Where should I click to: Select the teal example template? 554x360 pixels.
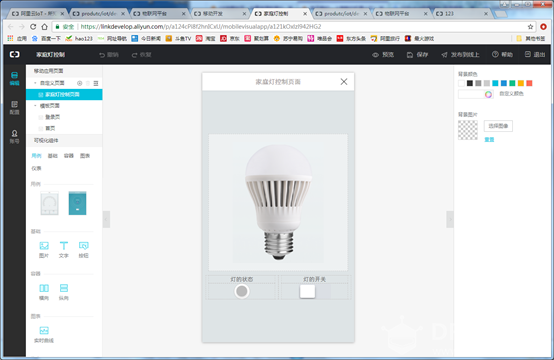point(77,203)
